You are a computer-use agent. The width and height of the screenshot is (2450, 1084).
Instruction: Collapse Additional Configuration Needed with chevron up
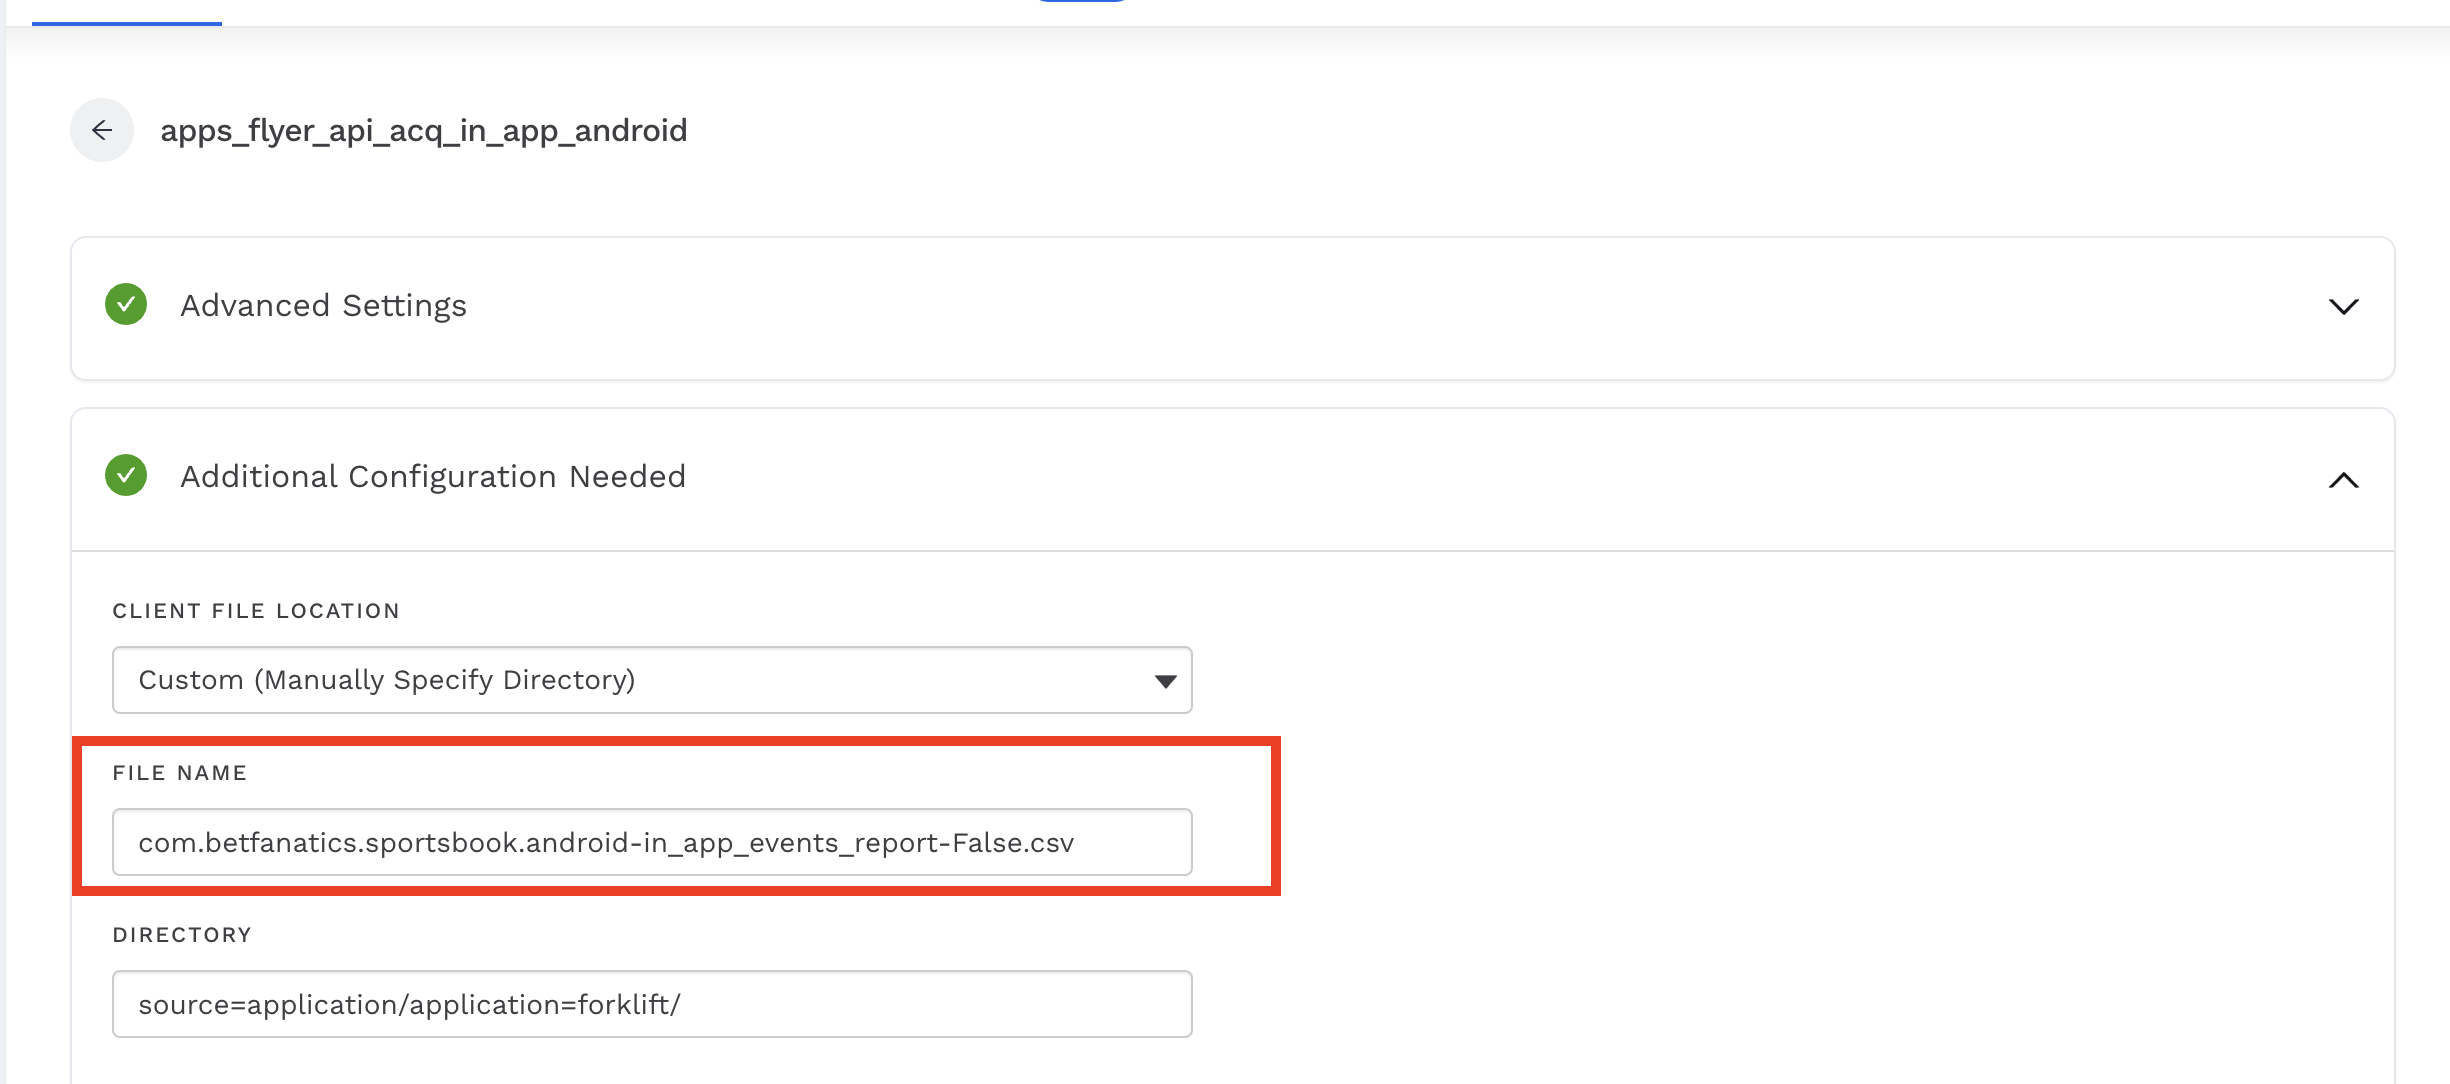[x=2343, y=480]
